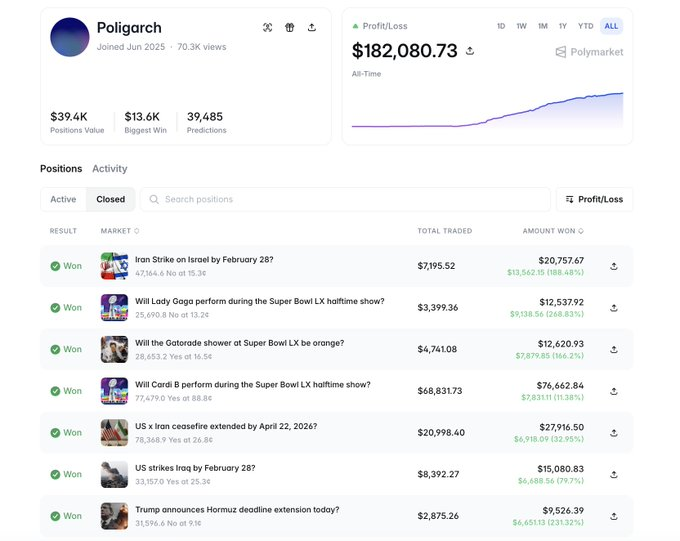Viewport: 680px width, 541px height.
Task: Click the $7,195.52 total traded value
Action: [436, 266]
